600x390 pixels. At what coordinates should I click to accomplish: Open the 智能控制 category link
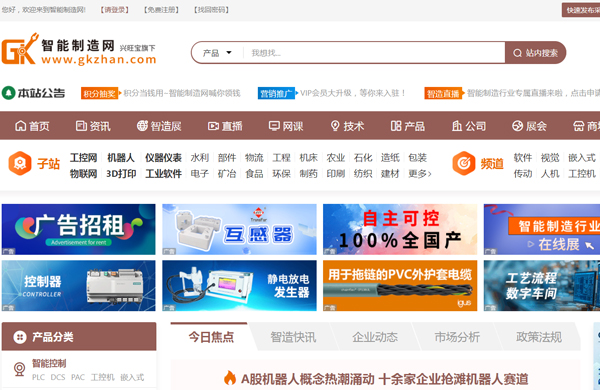click(x=49, y=363)
